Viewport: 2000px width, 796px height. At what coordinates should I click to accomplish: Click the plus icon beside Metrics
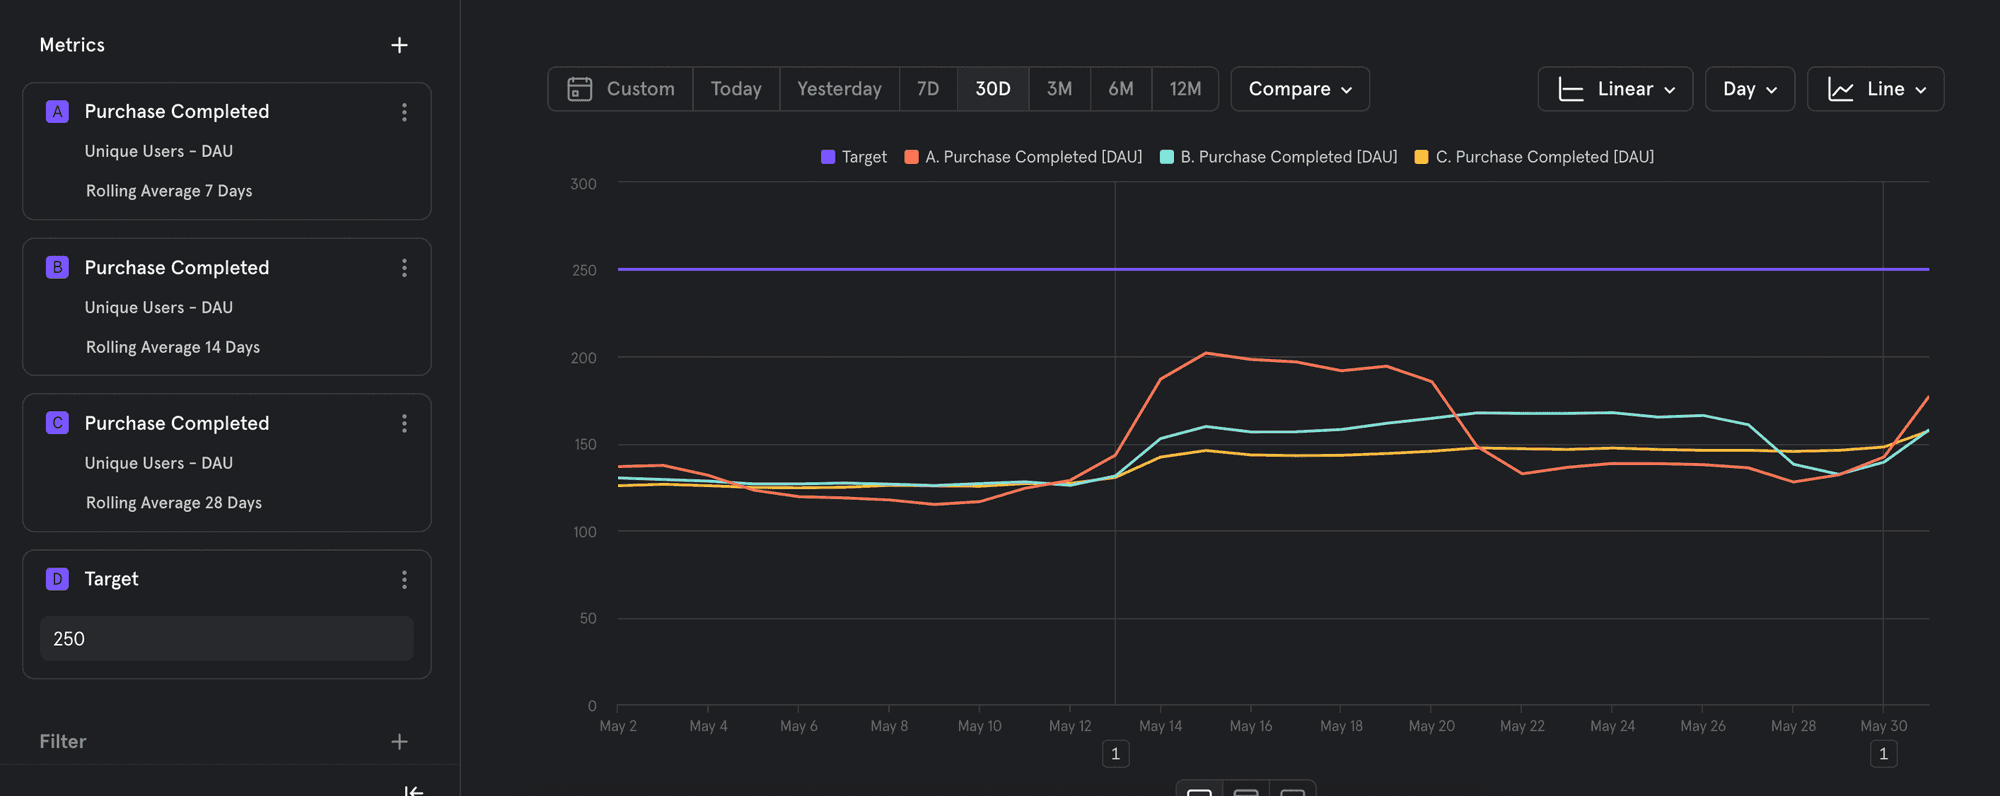(399, 45)
